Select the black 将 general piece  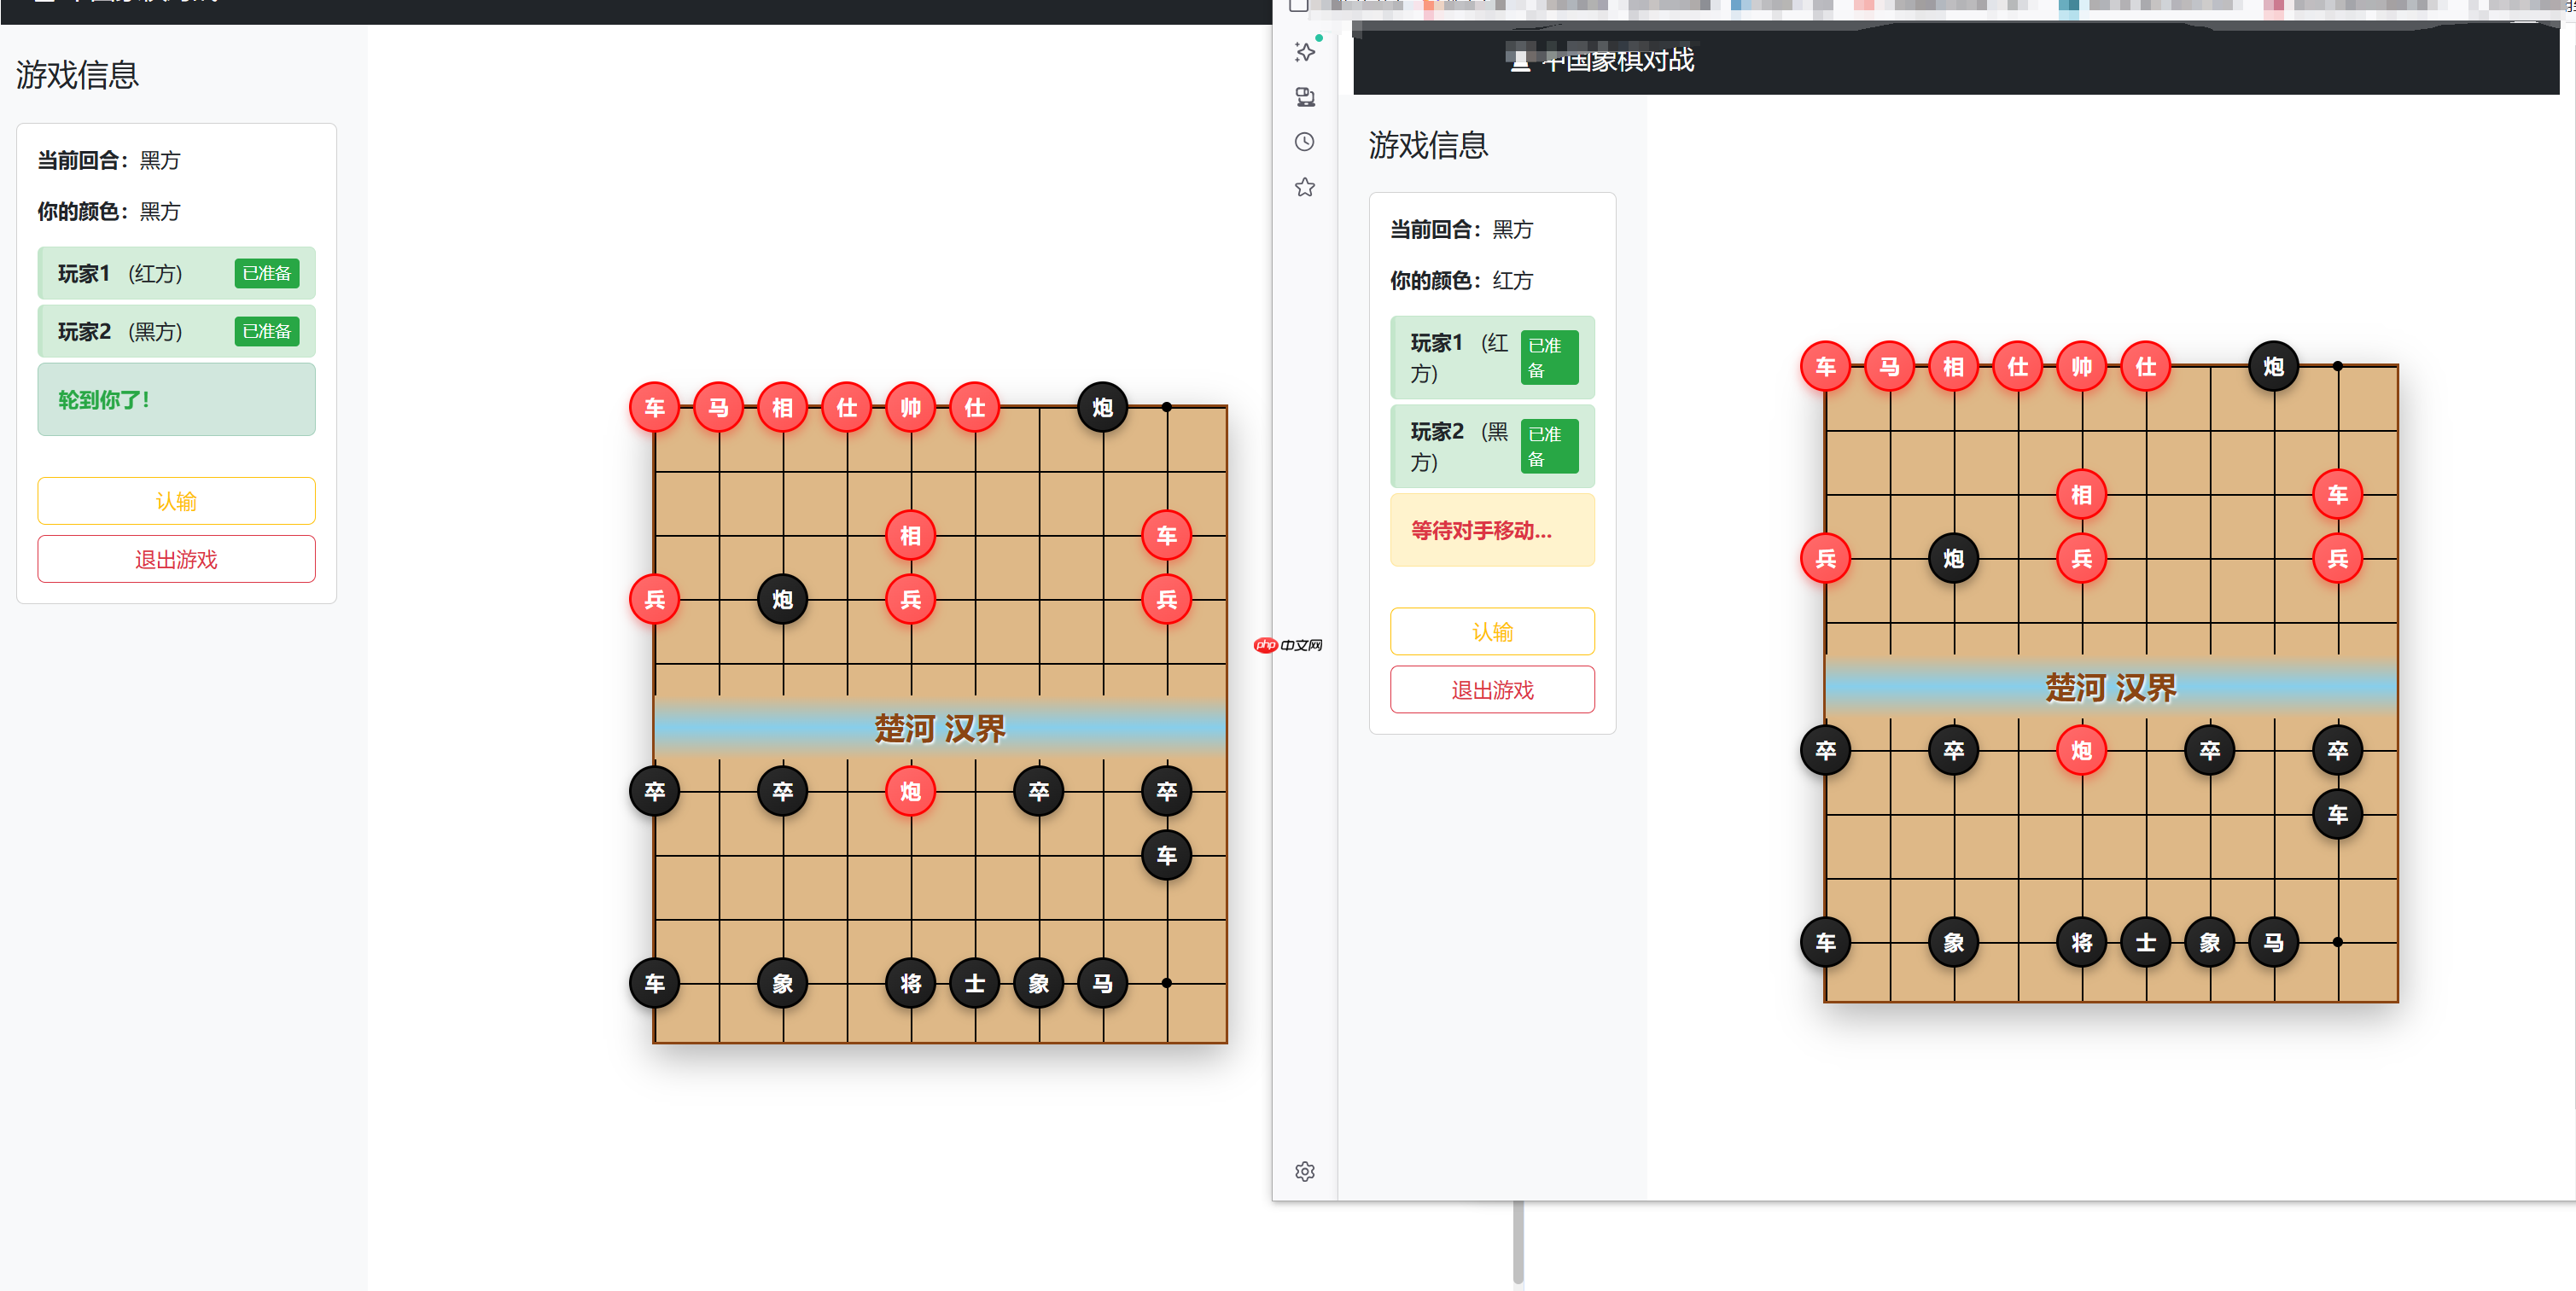(910, 983)
